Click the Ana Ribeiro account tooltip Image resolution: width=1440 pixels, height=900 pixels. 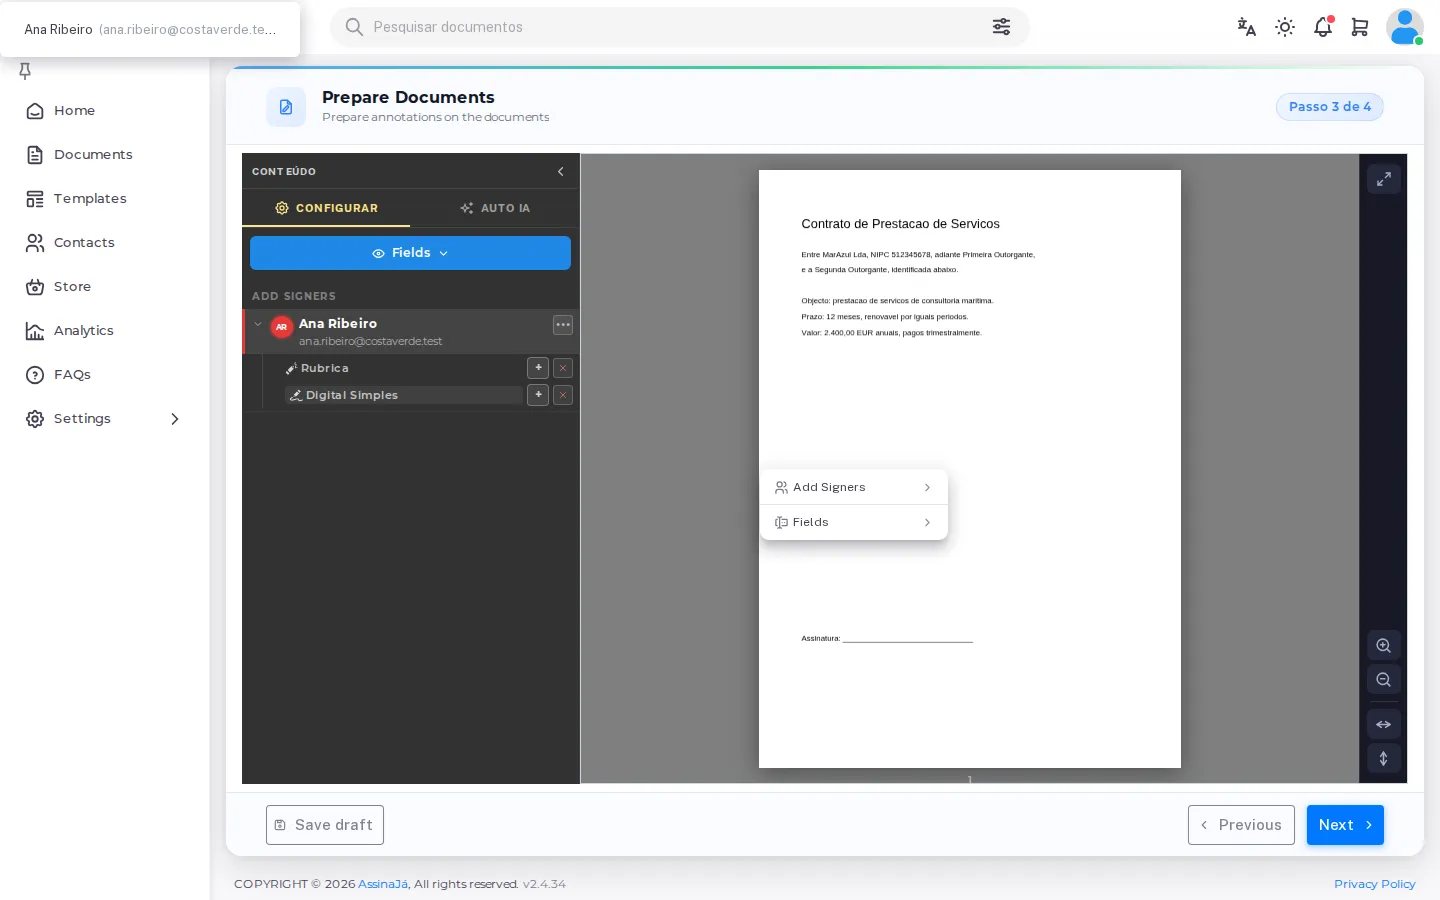(x=150, y=29)
